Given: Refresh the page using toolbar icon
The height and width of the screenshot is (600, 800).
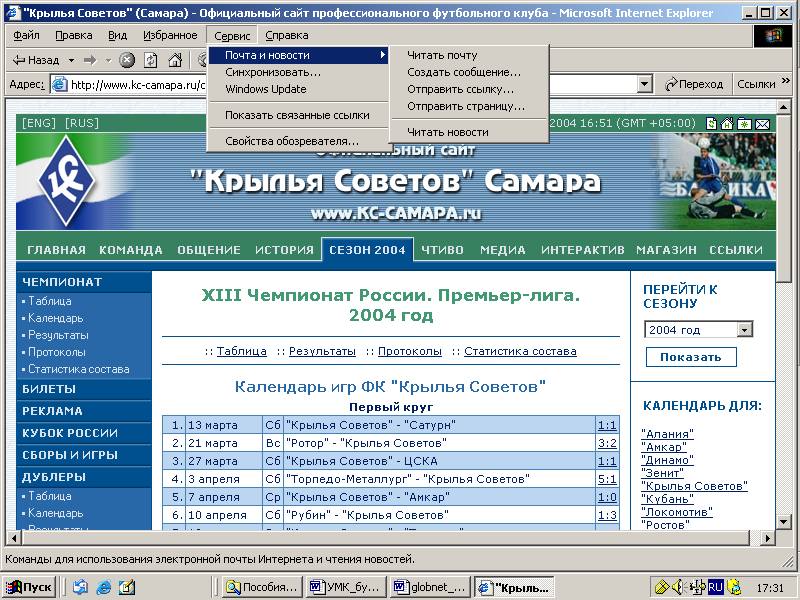Looking at the screenshot, I should [x=151, y=60].
